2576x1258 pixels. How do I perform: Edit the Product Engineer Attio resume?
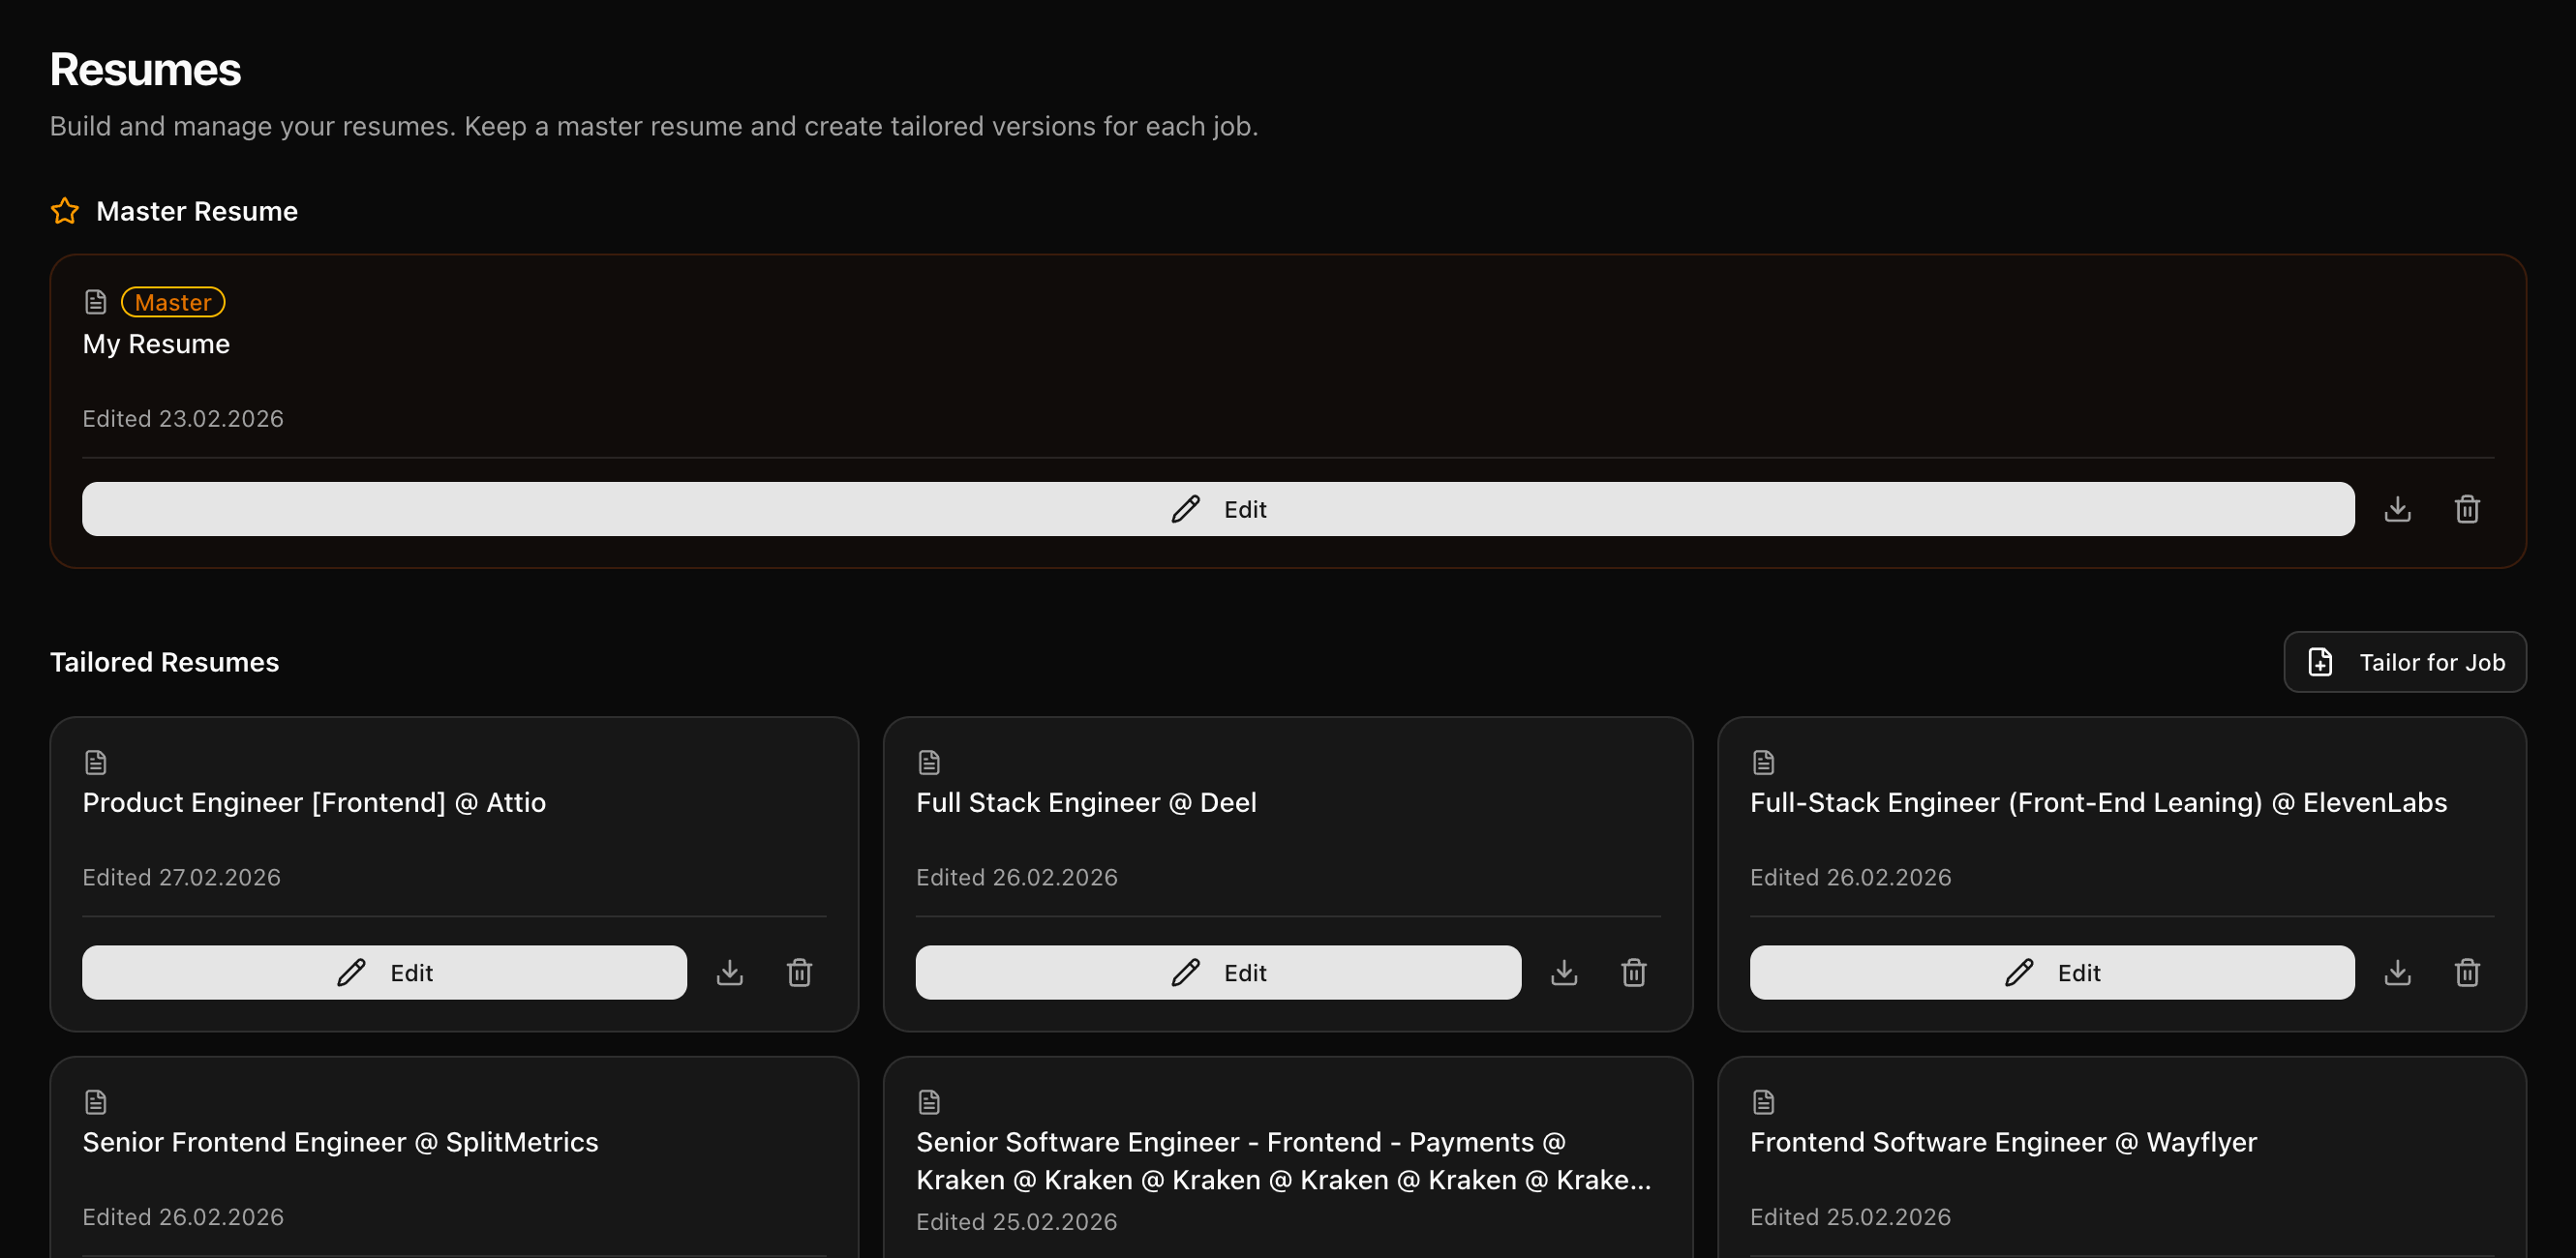pyautogui.click(x=384, y=972)
